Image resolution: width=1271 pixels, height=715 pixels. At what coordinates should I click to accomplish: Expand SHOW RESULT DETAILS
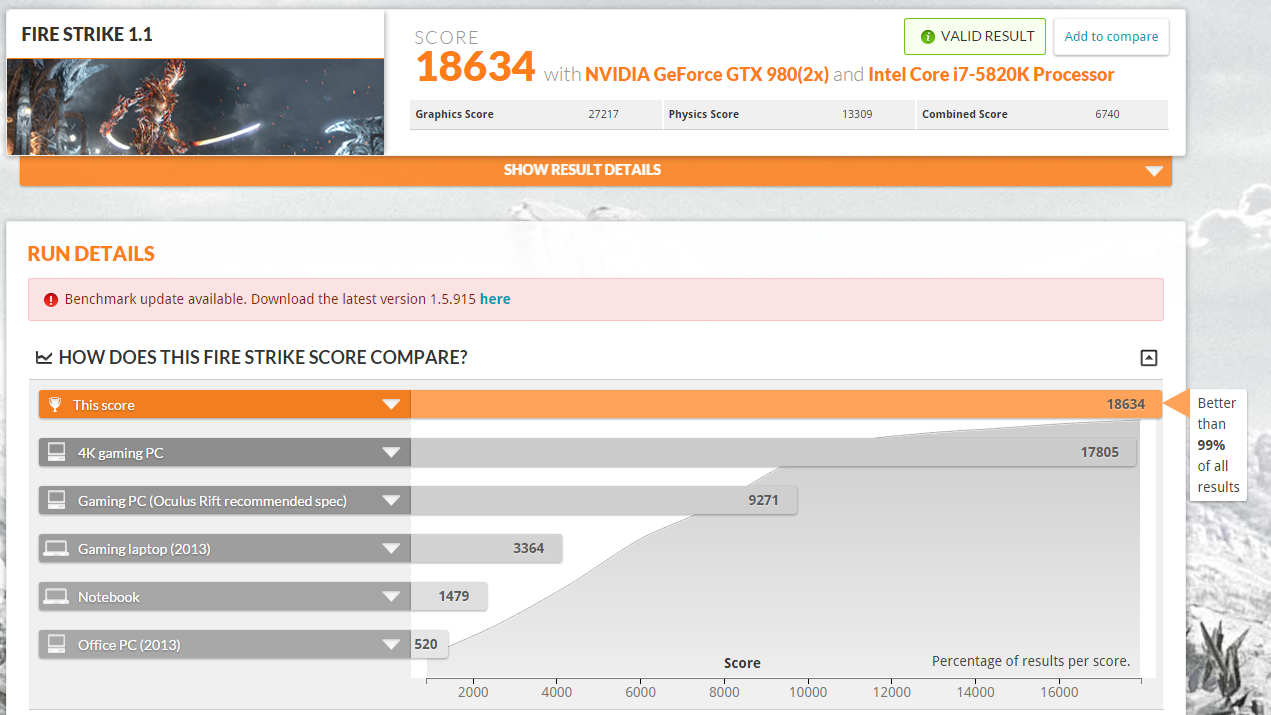582,169
